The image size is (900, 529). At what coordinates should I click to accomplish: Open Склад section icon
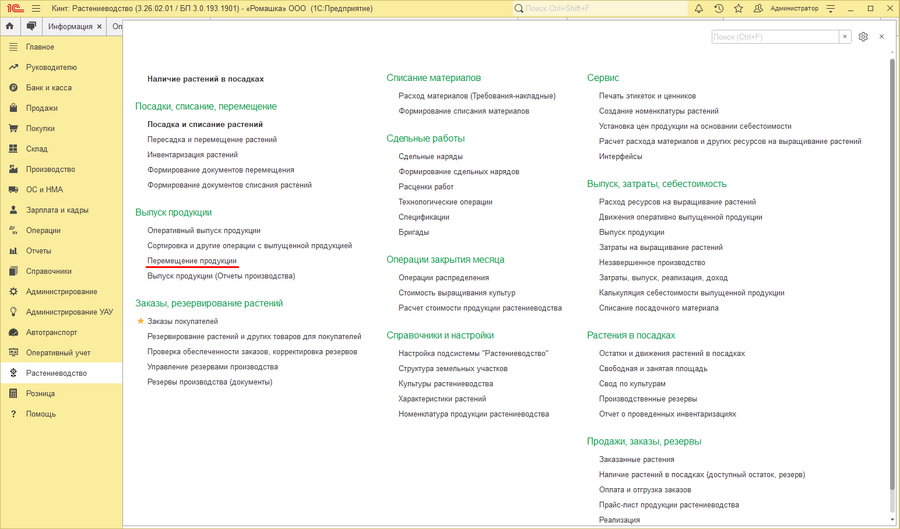(13, 149)
